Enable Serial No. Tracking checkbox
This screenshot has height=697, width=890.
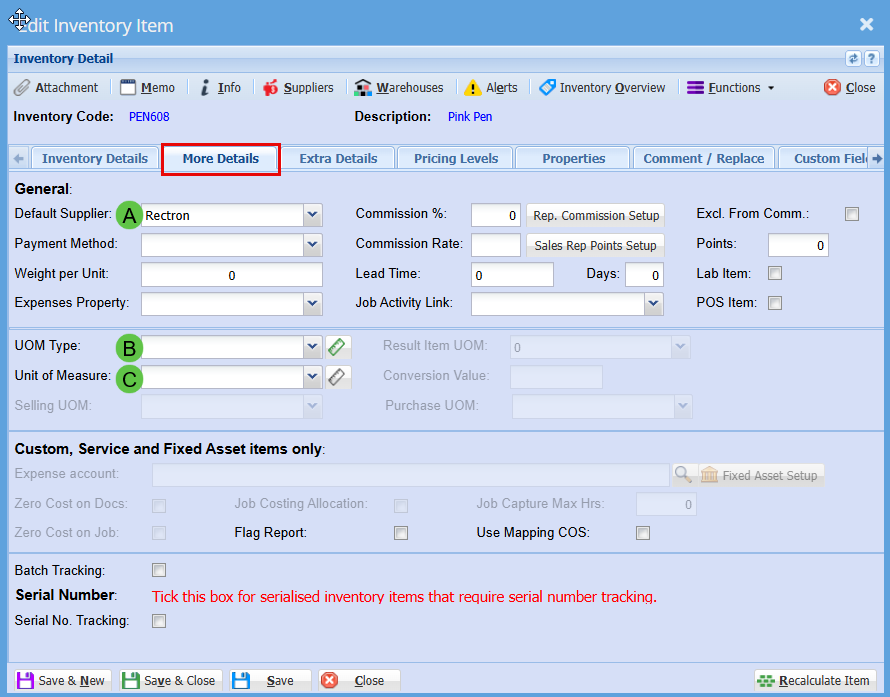pyautogui.click(x=158, y=621)
